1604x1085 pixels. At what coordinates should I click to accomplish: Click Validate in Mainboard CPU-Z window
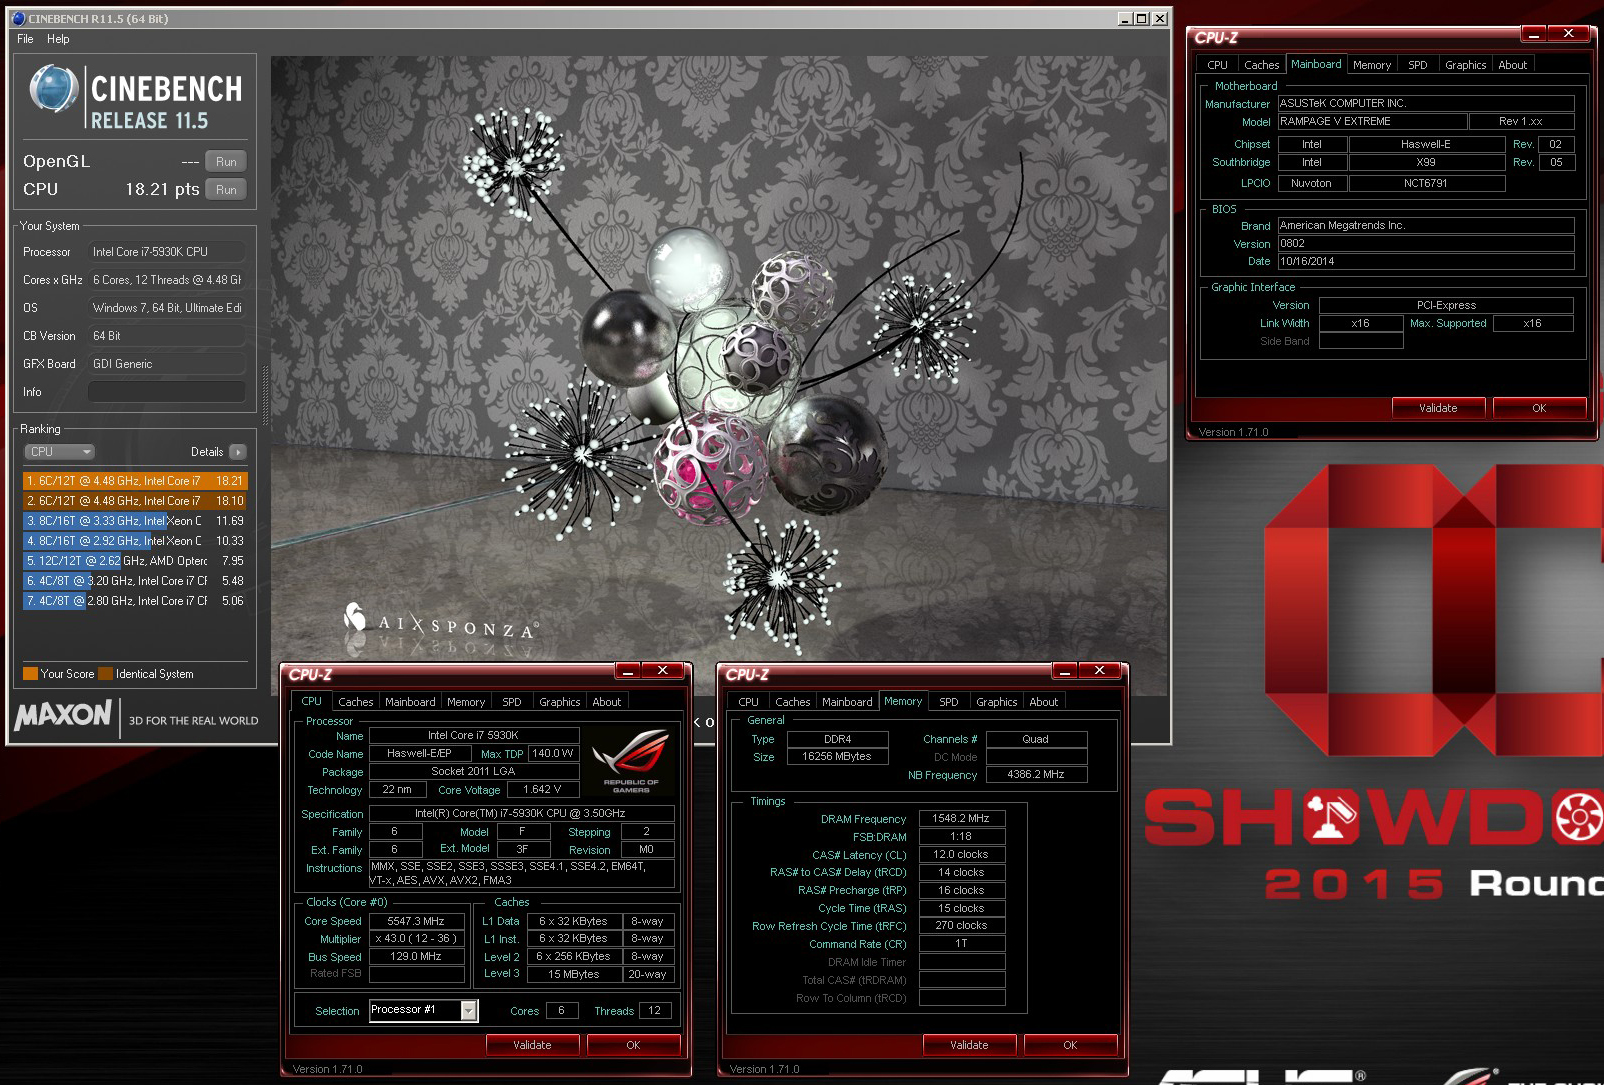coord(1438,408)
